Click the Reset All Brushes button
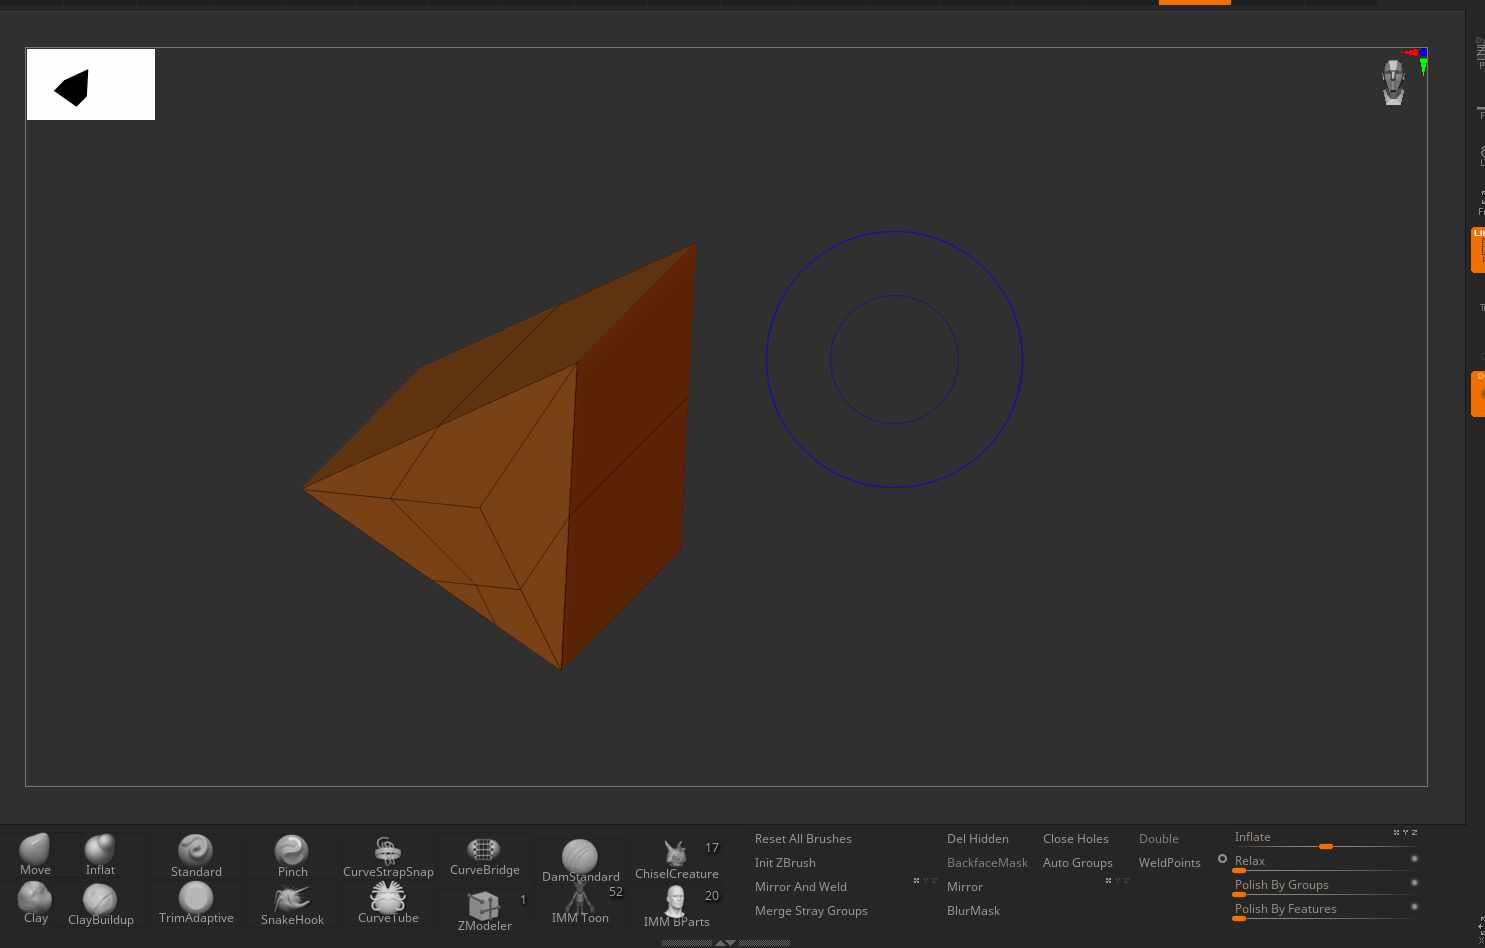 coord(803,839)
